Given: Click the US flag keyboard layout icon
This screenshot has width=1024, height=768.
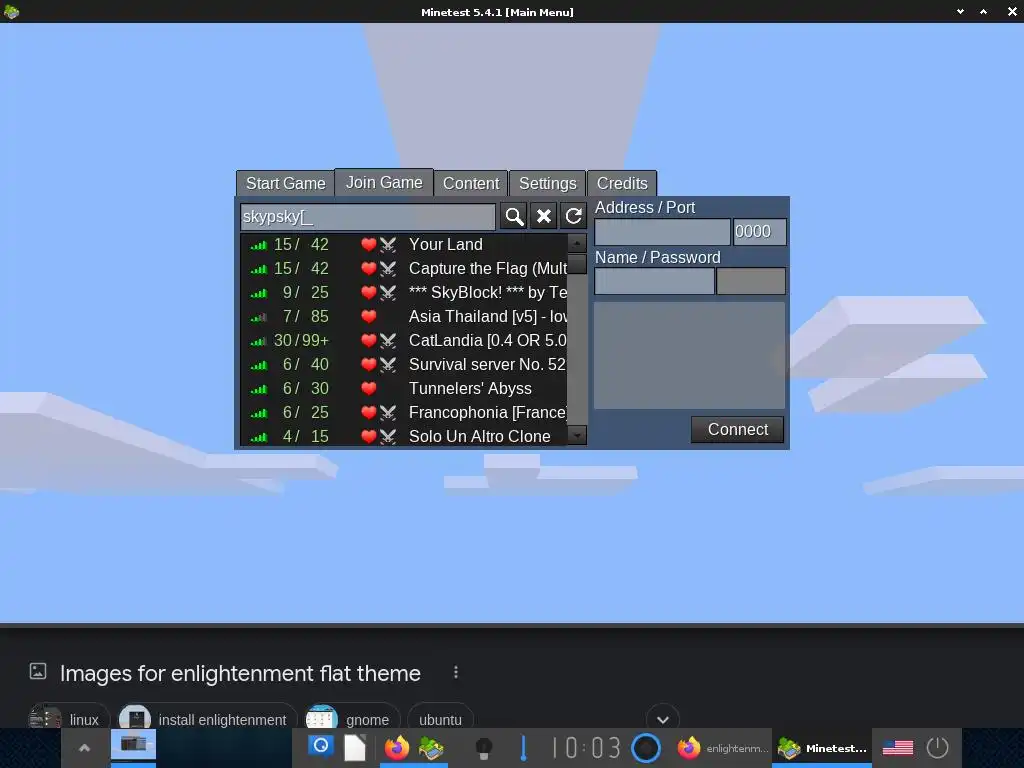Looking at the screenshot, I should tap(898, 747).
